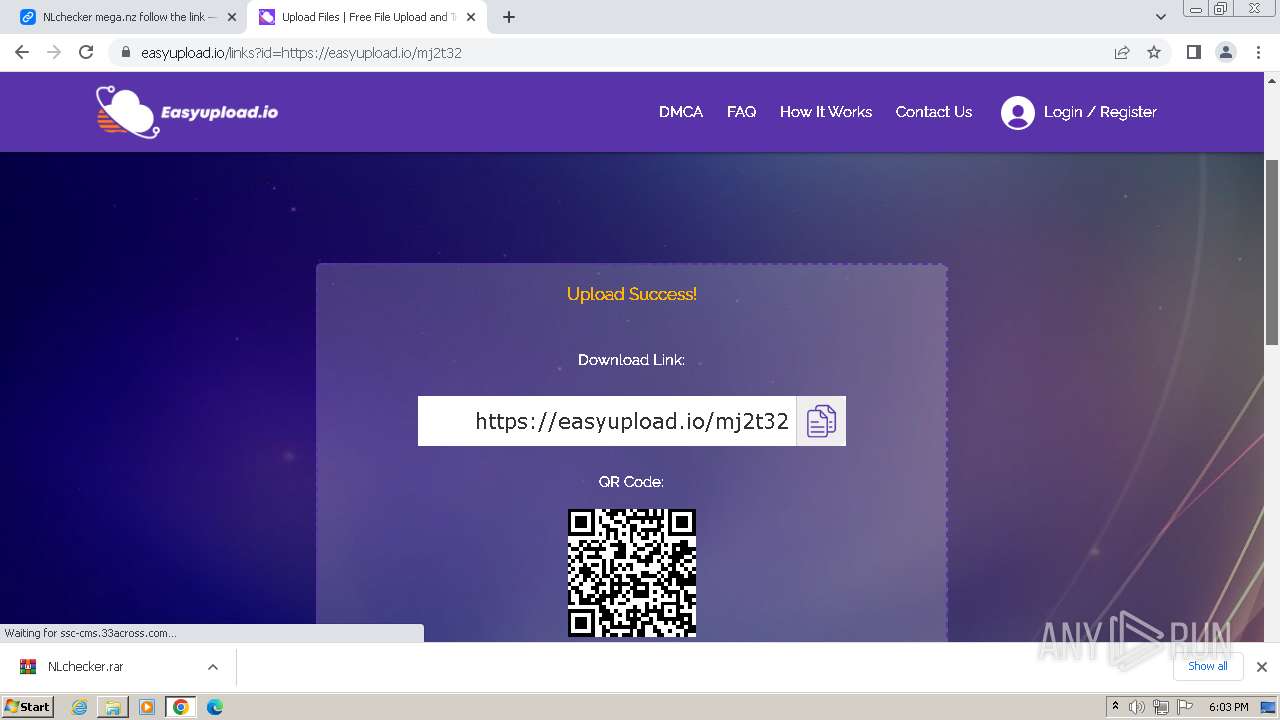
Task: Copy the download link with the copy icon
Action: (821, 421)
